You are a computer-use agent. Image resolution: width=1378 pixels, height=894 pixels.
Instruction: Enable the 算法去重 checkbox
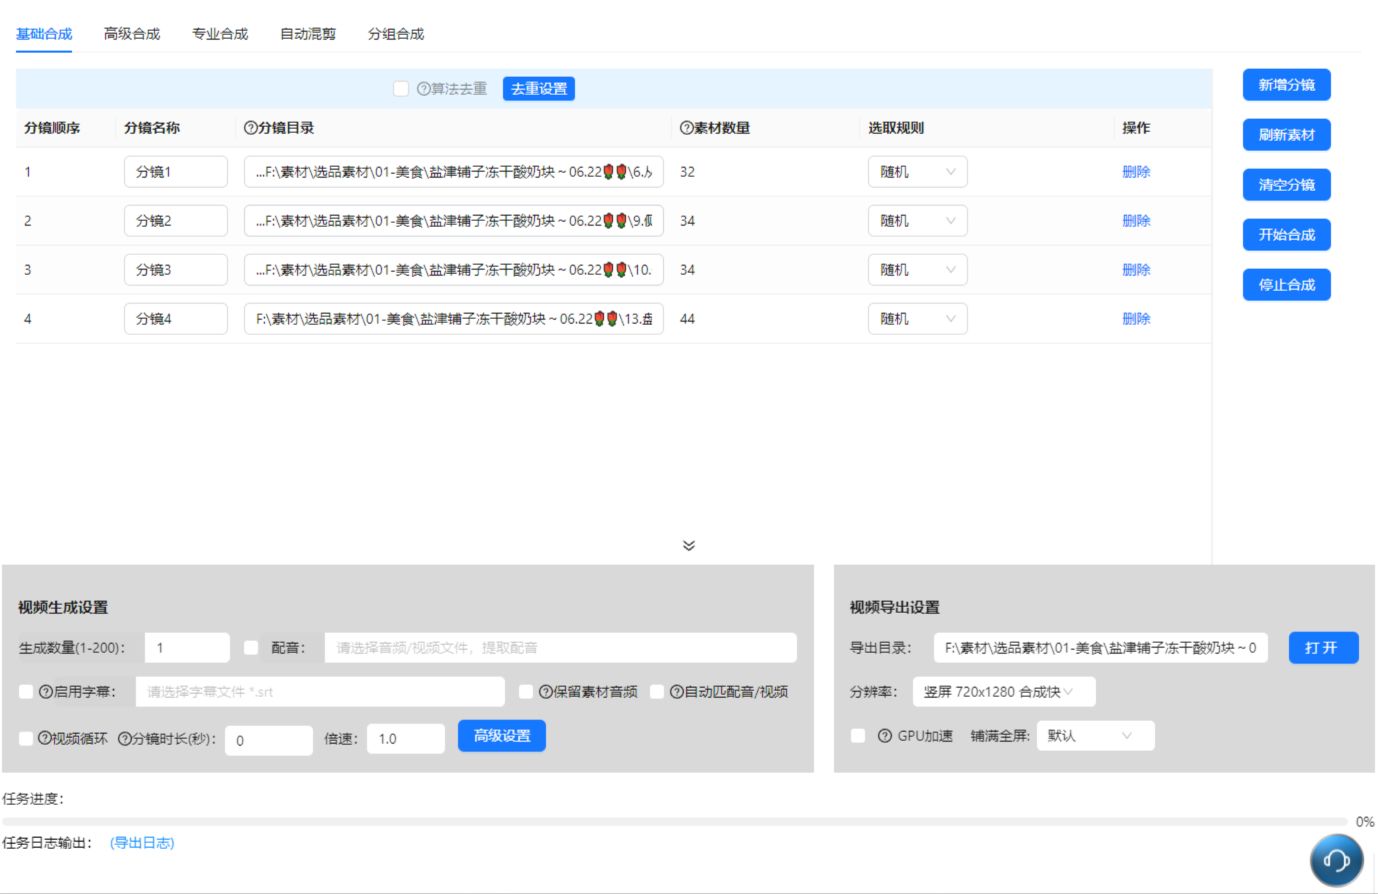tap(401, 89)
